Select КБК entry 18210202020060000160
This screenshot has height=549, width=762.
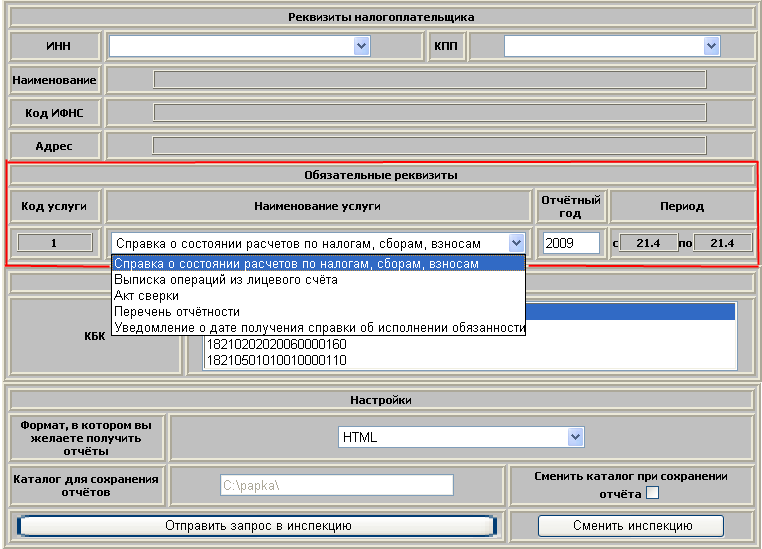(x=469, y=344)
